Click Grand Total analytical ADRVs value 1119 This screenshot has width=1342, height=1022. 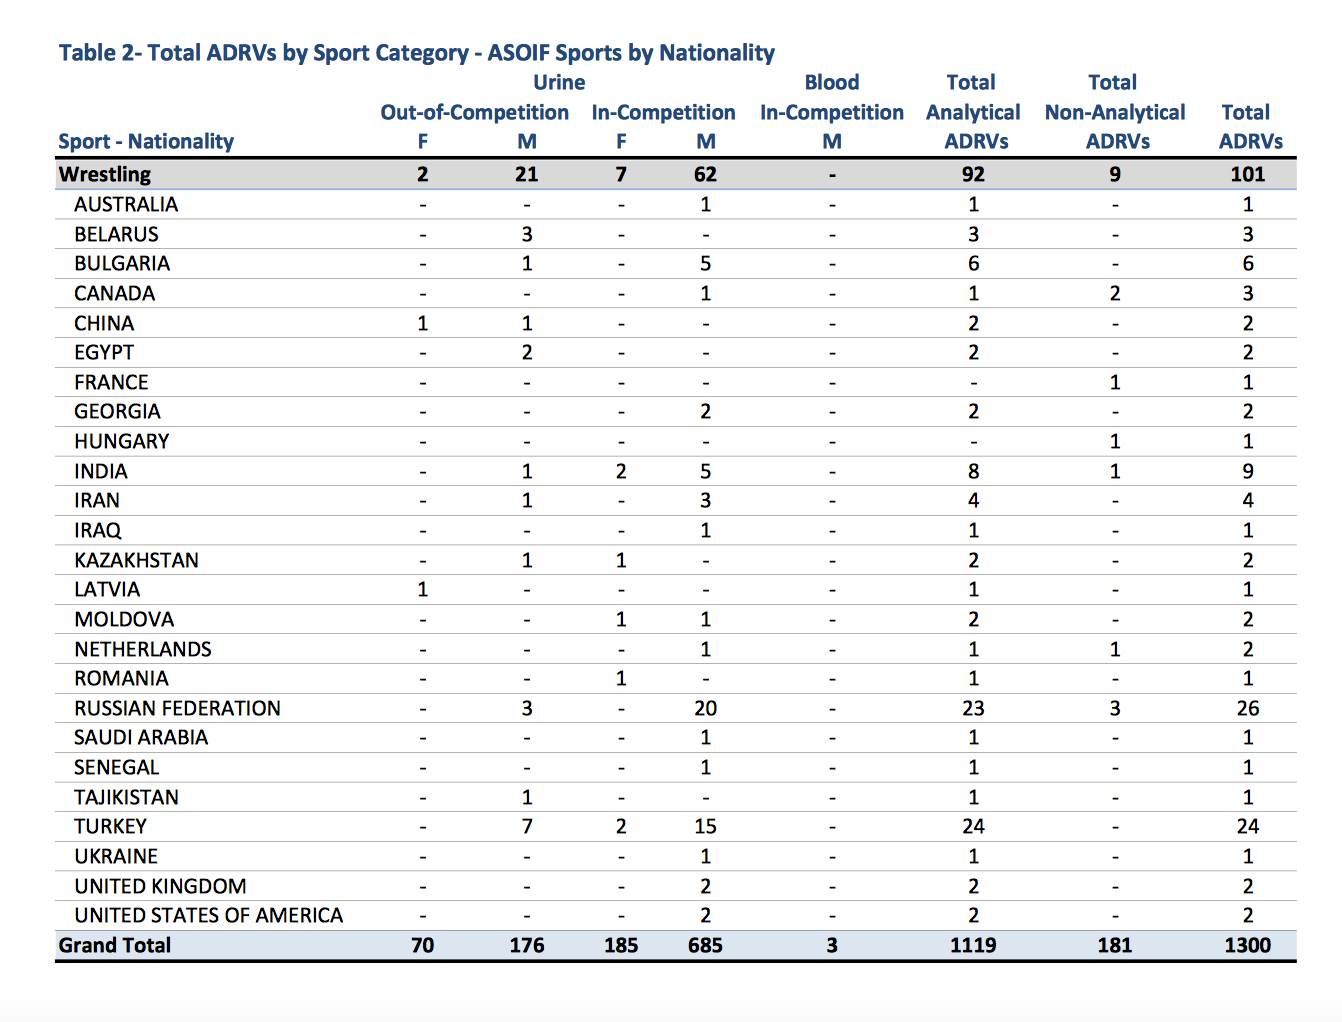(x=972, y=946)
